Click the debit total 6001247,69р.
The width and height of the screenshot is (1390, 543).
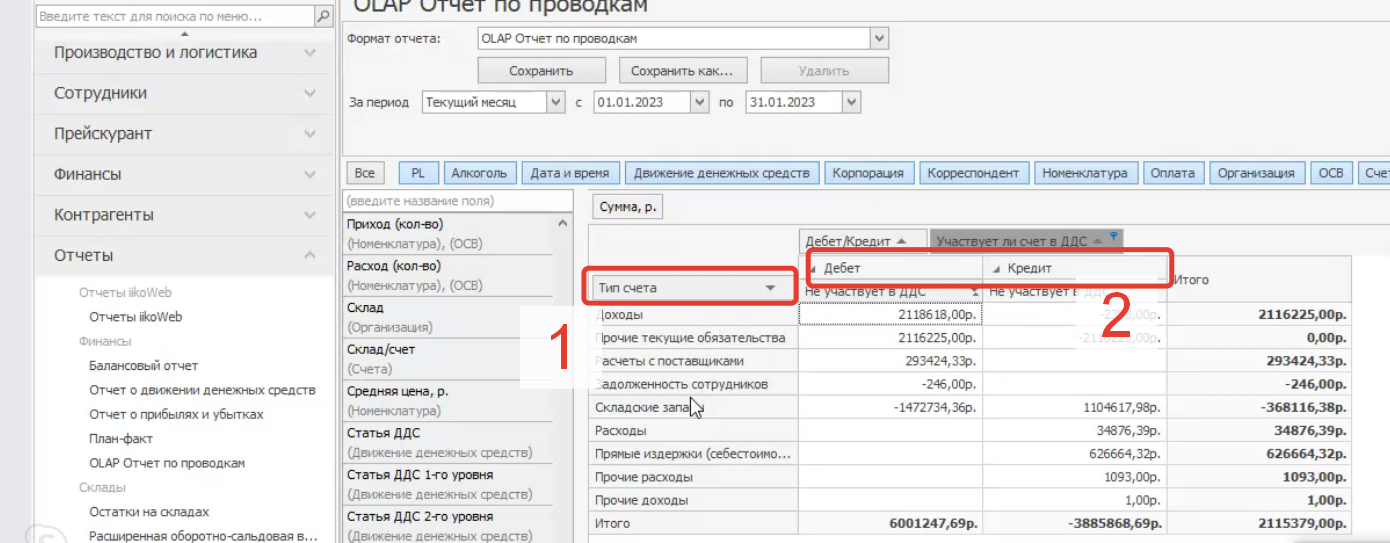(890, 523)
